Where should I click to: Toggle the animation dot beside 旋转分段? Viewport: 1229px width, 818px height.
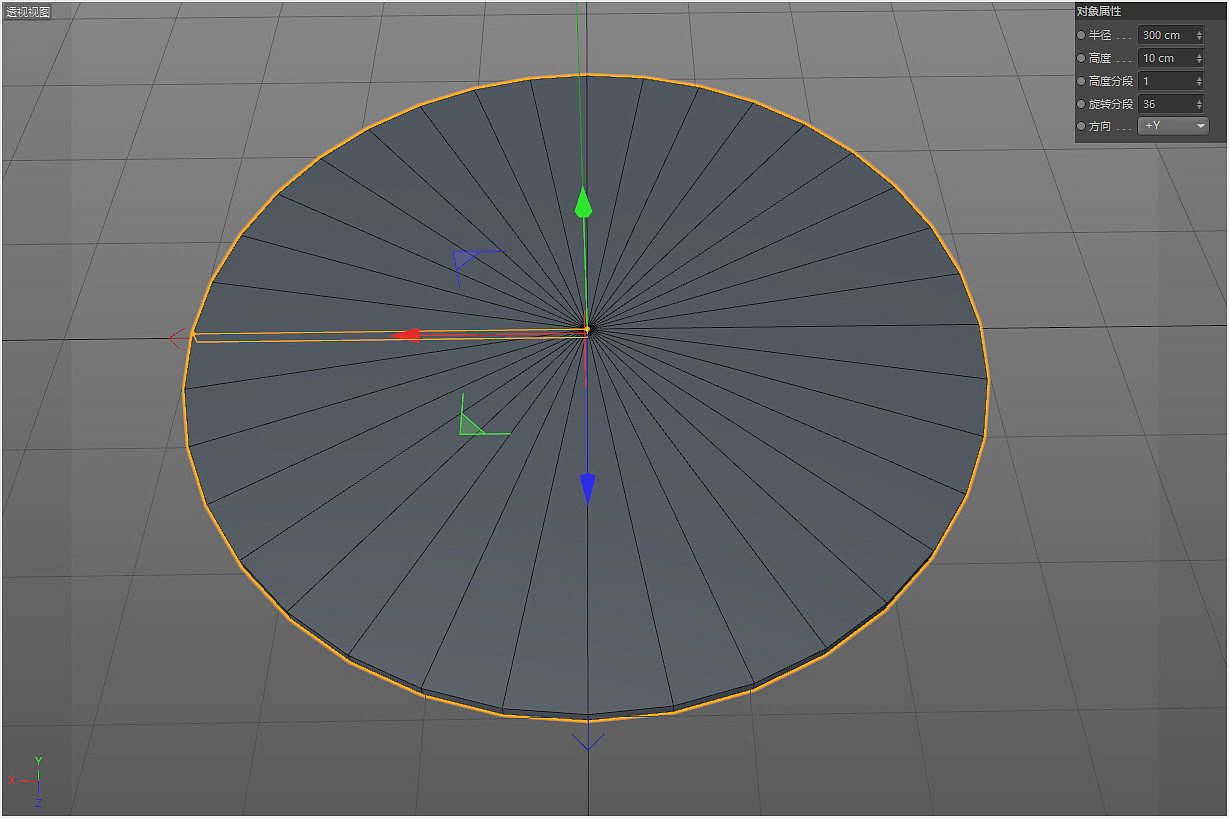[x=1081, y=104]
